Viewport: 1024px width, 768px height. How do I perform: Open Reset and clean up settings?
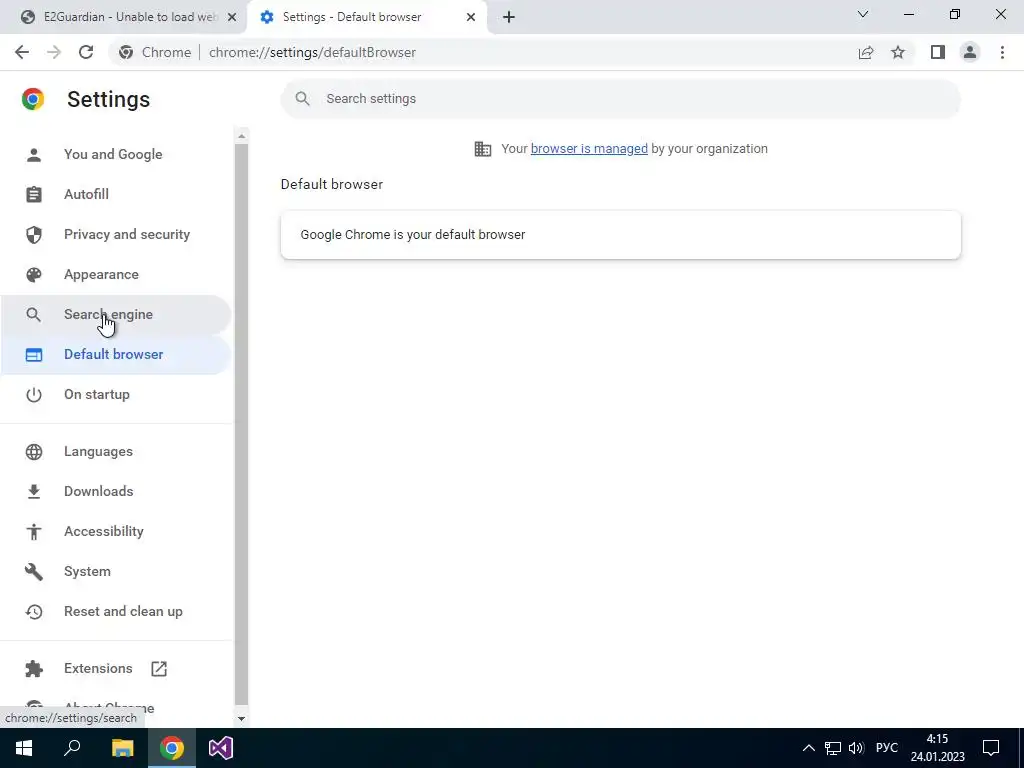point(116,612)
